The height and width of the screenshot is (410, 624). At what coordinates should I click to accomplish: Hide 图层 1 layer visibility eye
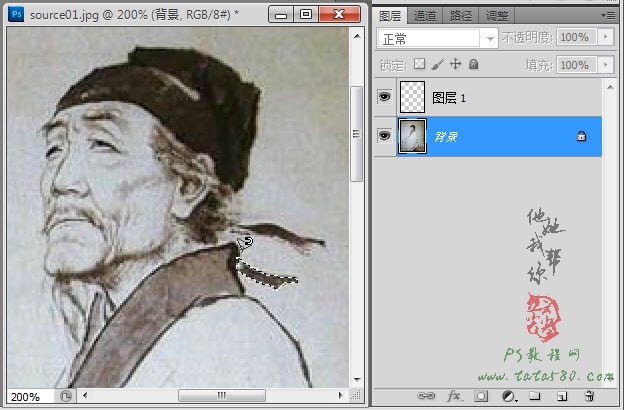tap(384, 97)
